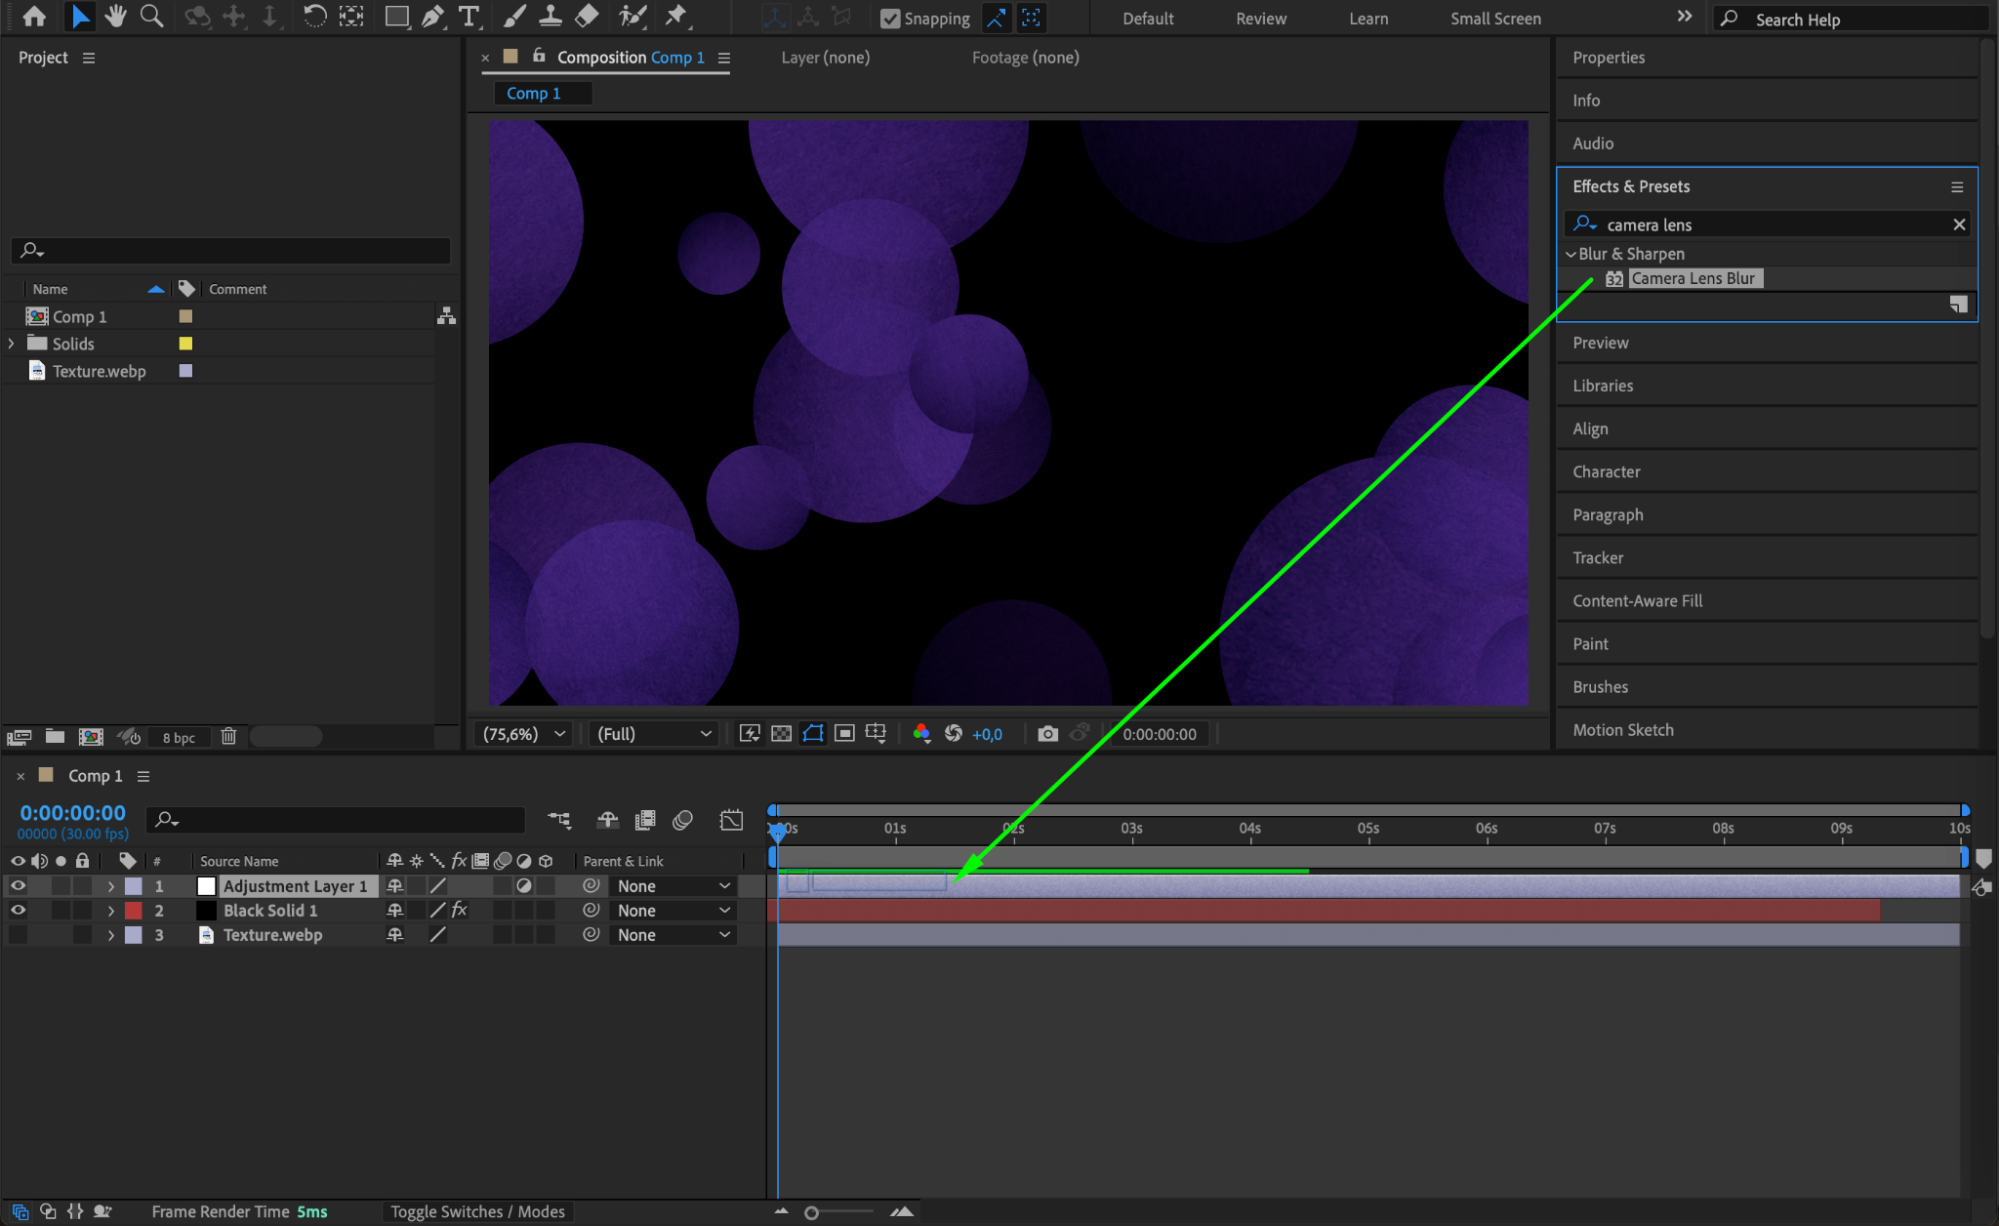Click Toggle Switches / Modes button
The width and height of the screenshot is (1999, 1226).
(477, 1211)
